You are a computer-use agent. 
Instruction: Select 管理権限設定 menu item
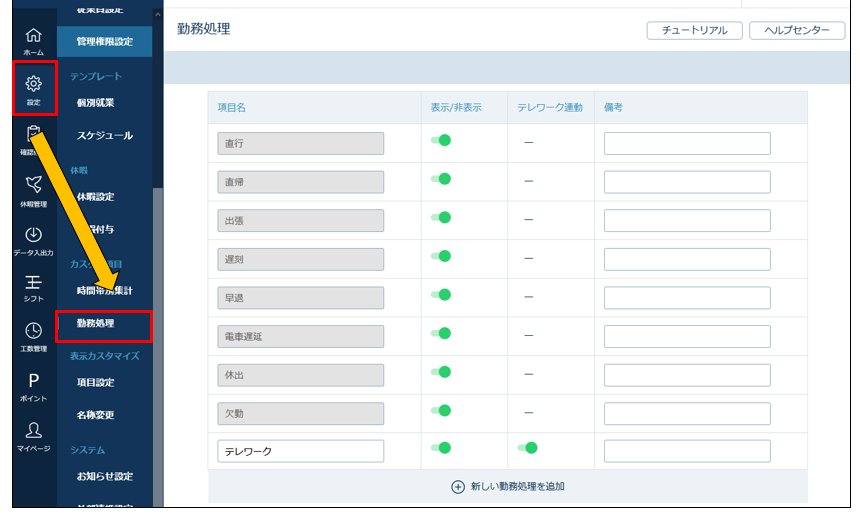click(104, 41)
